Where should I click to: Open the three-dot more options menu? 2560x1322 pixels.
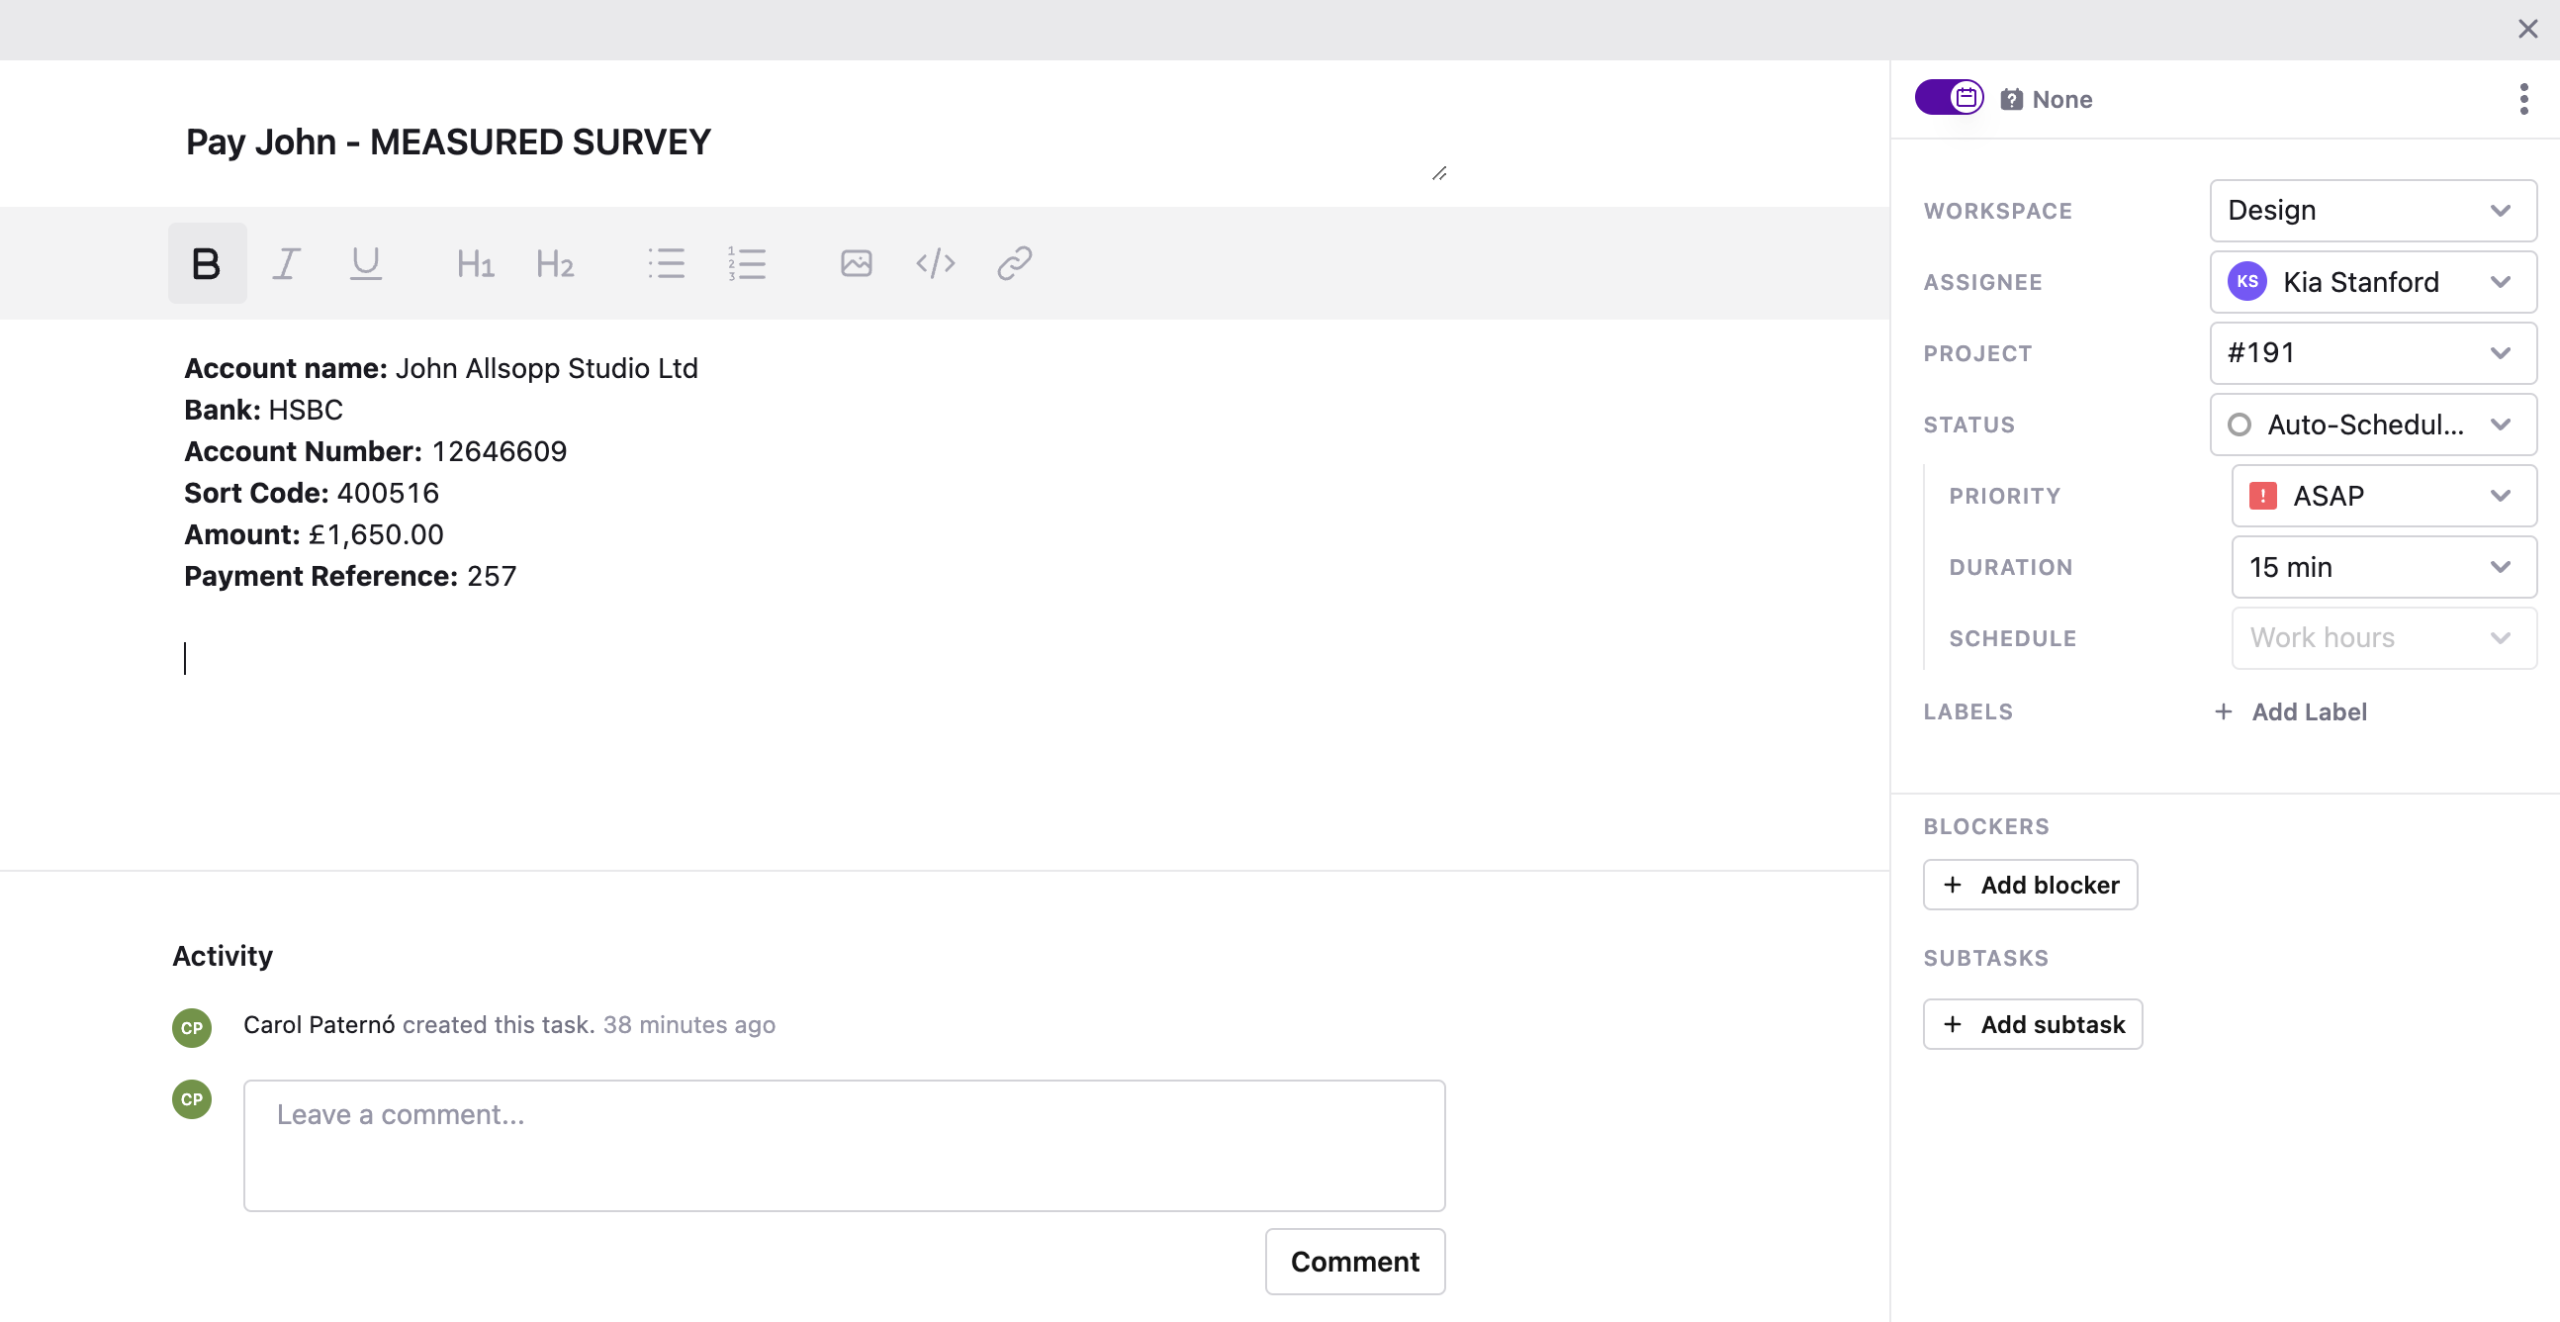[x=2523, y=99]
